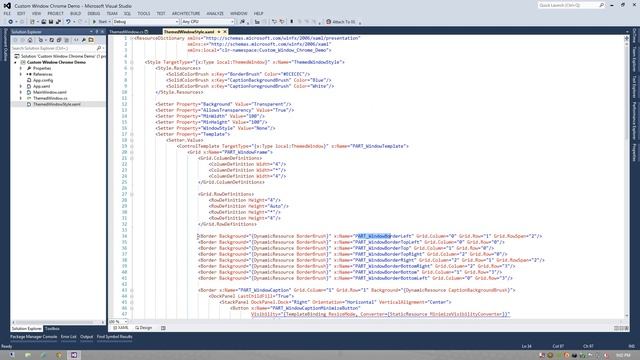Switch to the Toolbox panel tab
The height and width of the screenshot is (360, 640).
coord(52,329)
